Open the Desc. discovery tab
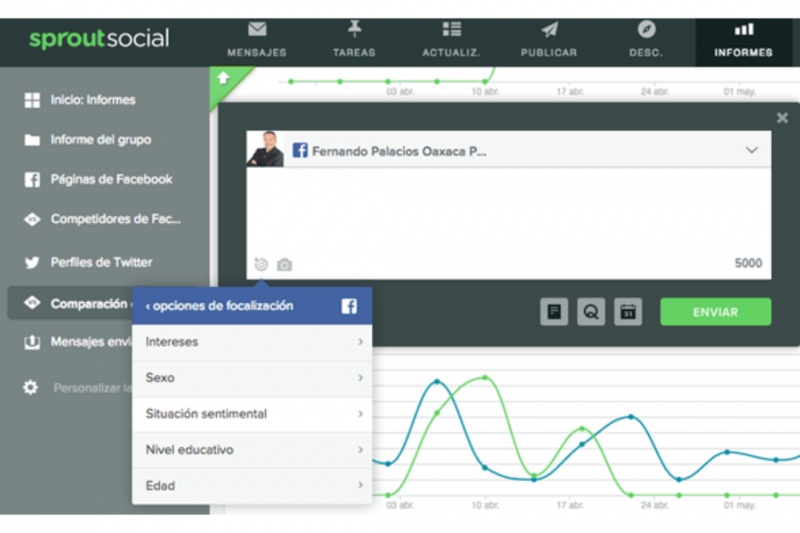The width and height of the screenshot is (800, 533). click(646, 40)
